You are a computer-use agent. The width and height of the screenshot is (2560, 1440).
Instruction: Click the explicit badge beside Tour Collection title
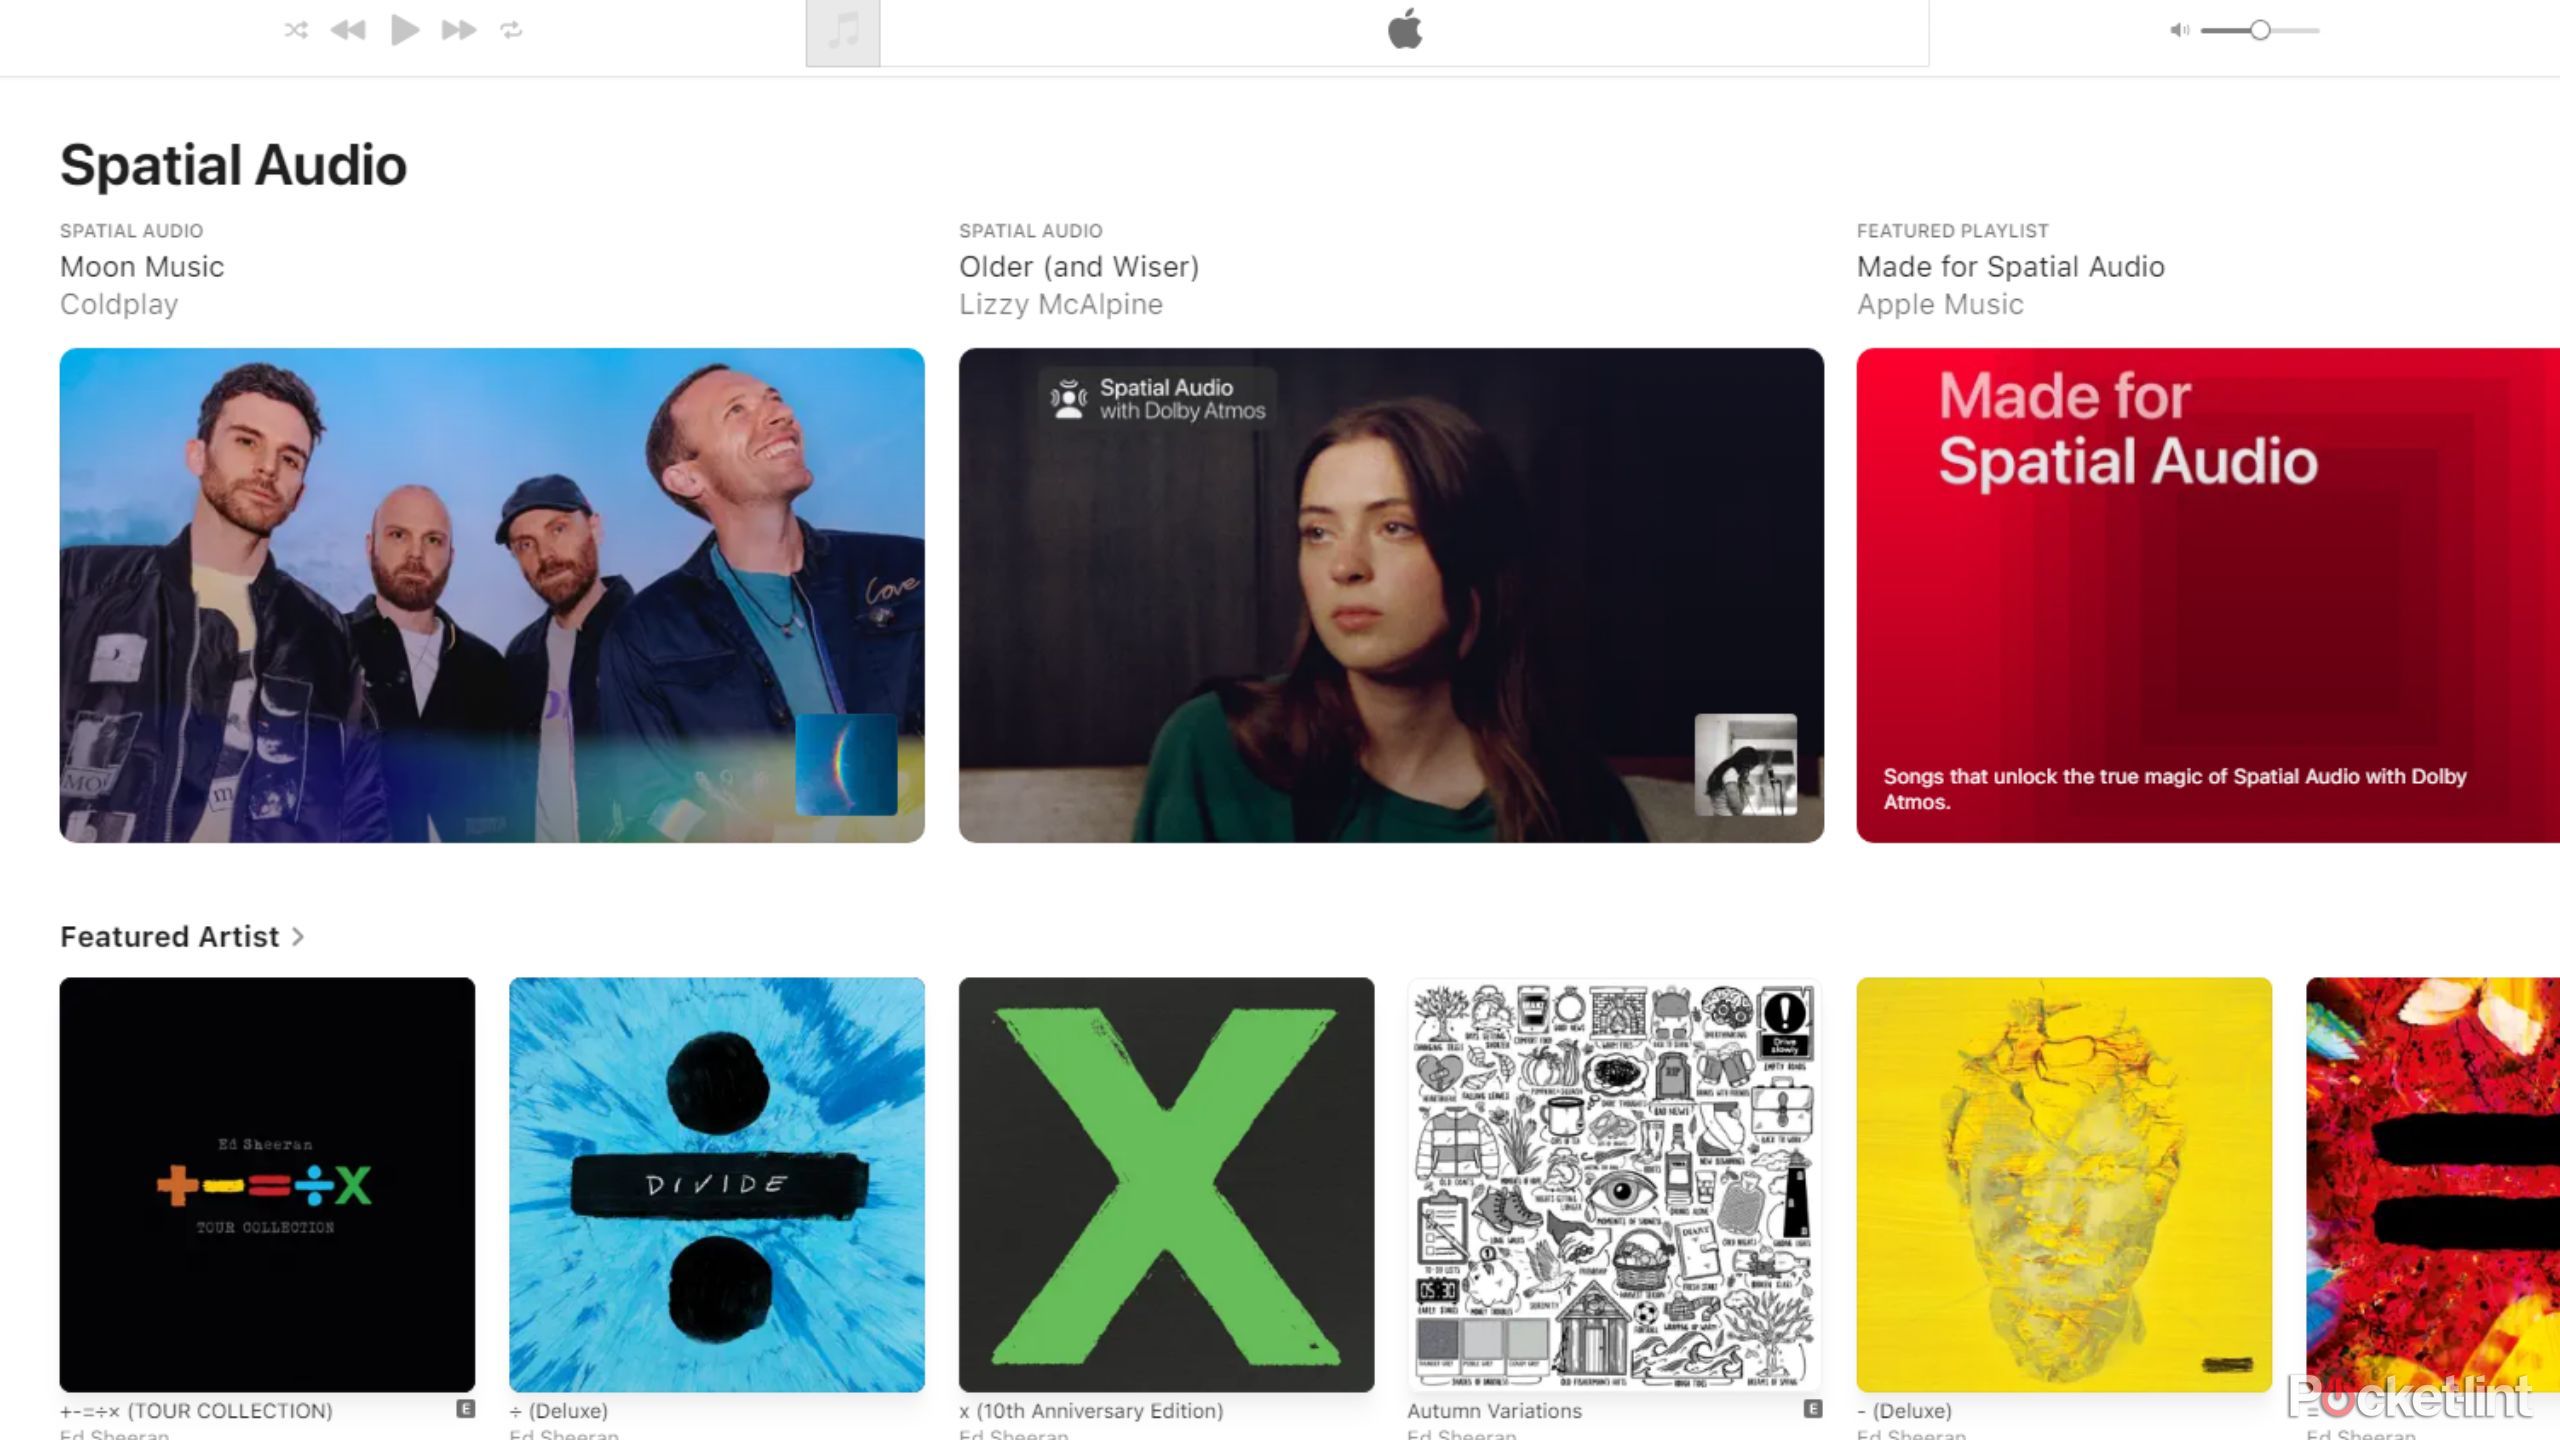(466, 1409)
